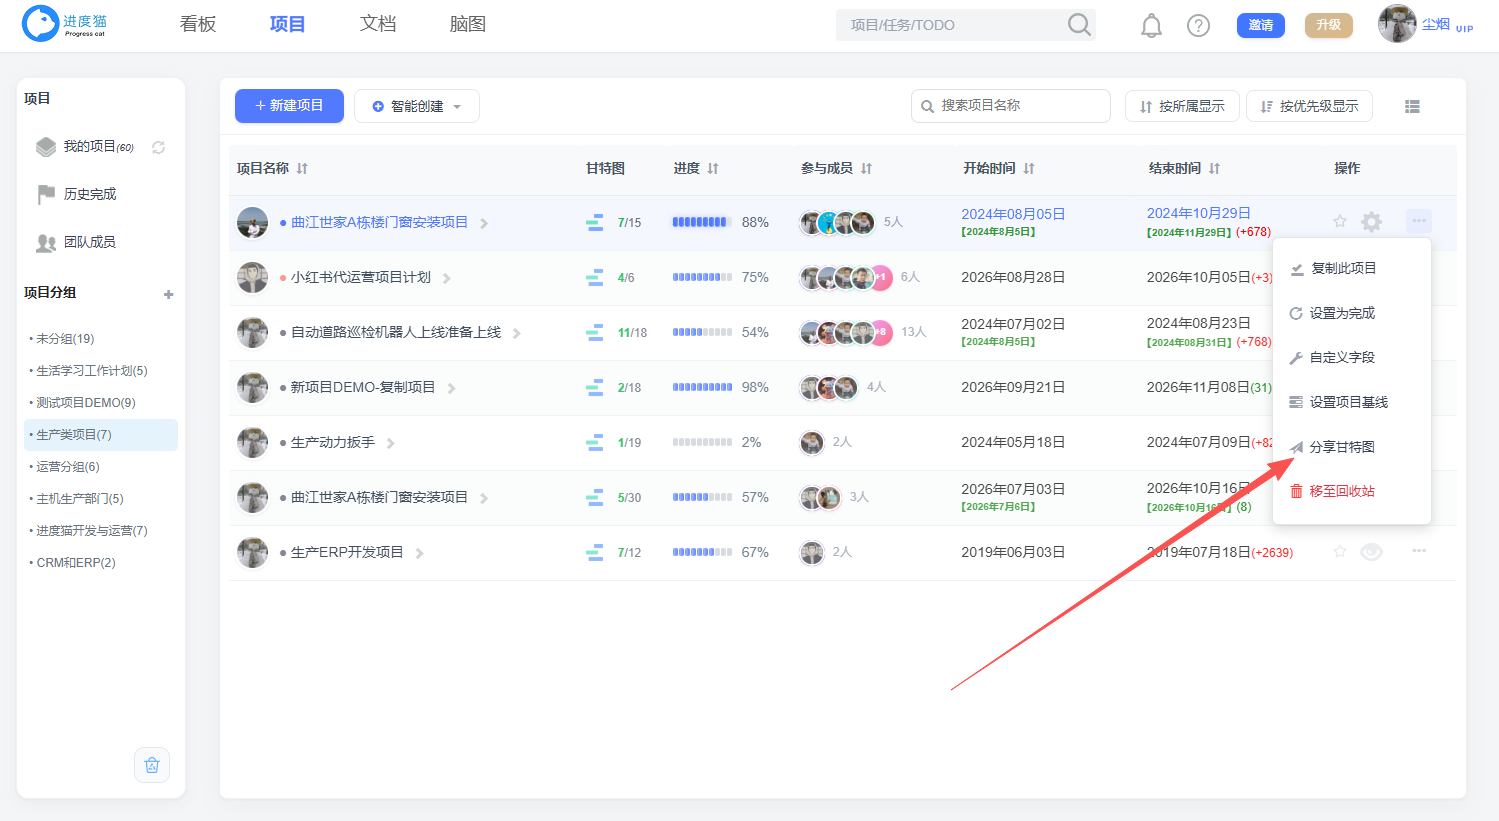The height and width of the screenshot is (821, 1499).
Task: Open the 智能创建 dropdown
Action: tap(417, 106)
